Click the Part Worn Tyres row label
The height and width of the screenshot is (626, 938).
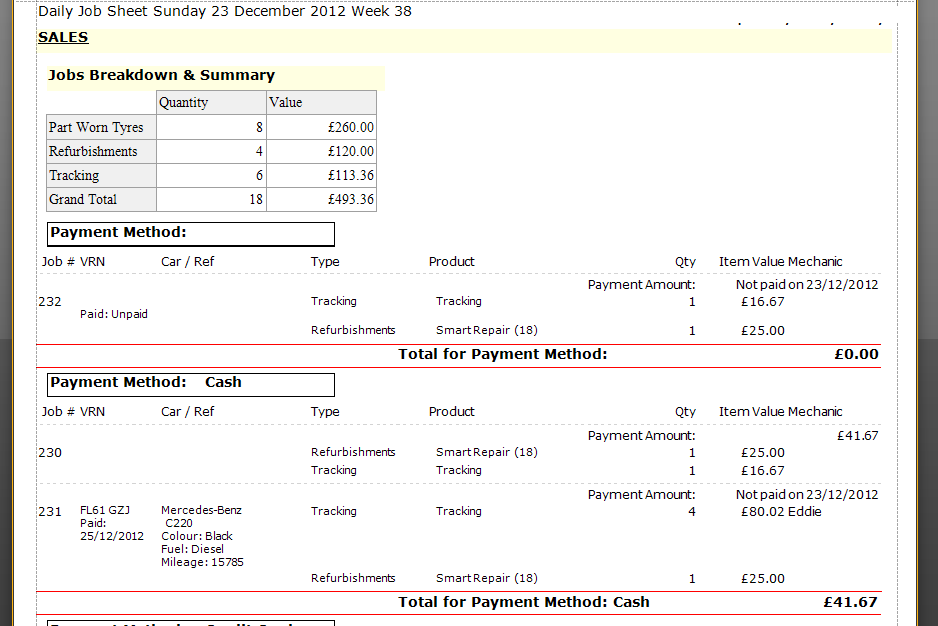96,127
